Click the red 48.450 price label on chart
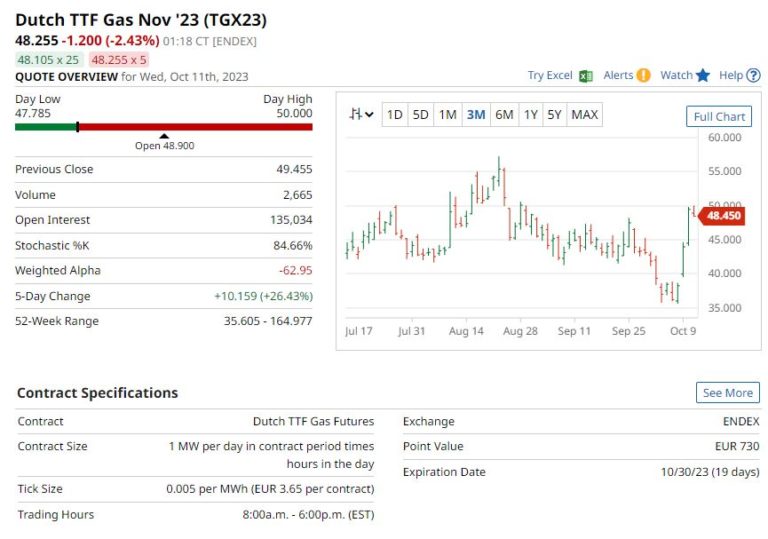The height and width of the screenshot is (539, 768). [x=722, y=215]
